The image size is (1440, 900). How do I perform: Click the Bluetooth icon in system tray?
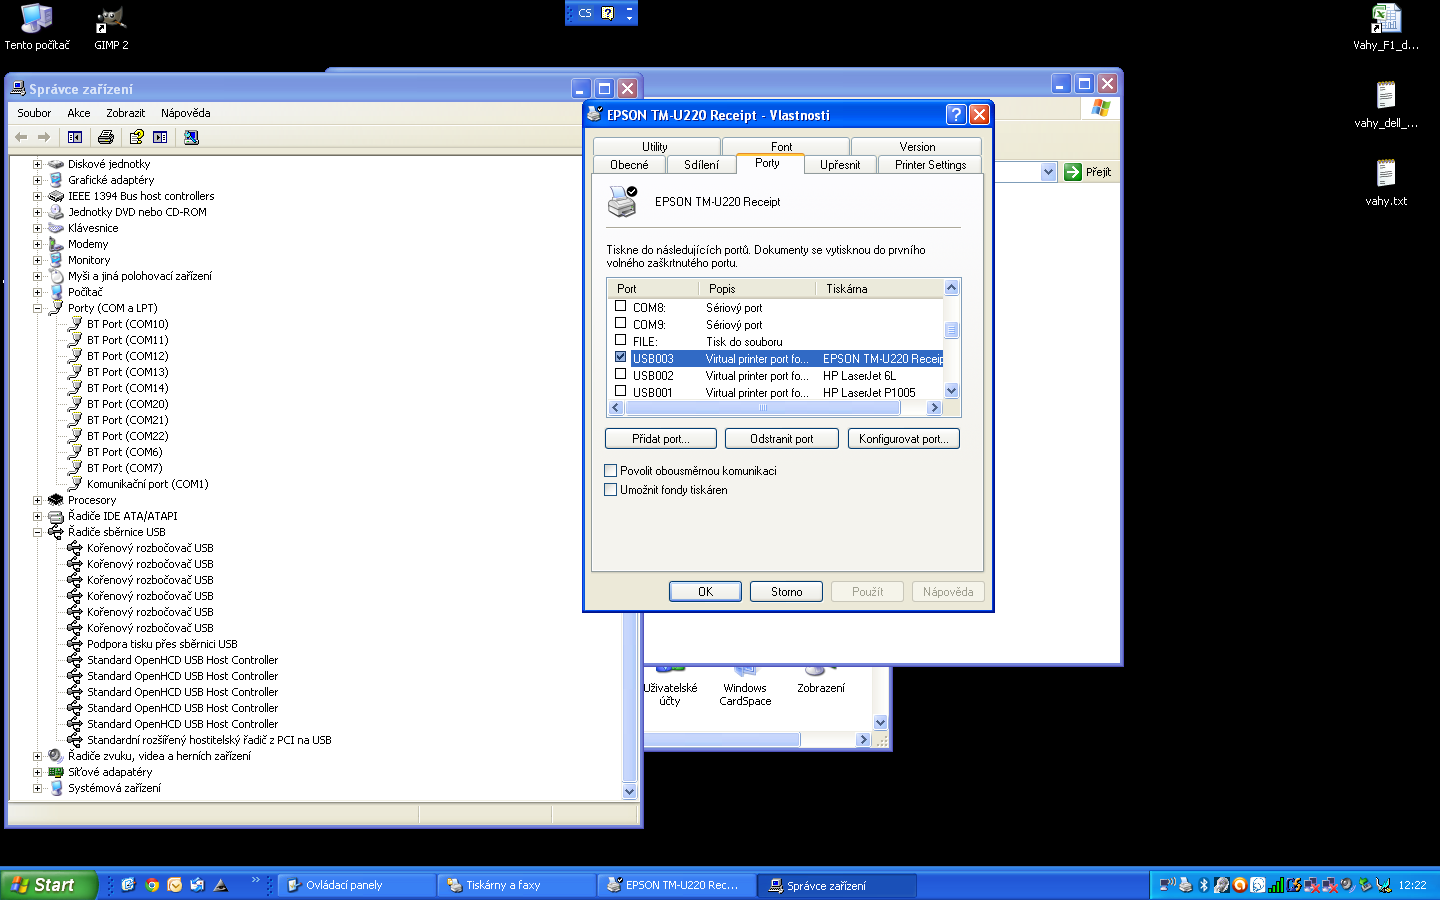click(x=1203, y=885)
